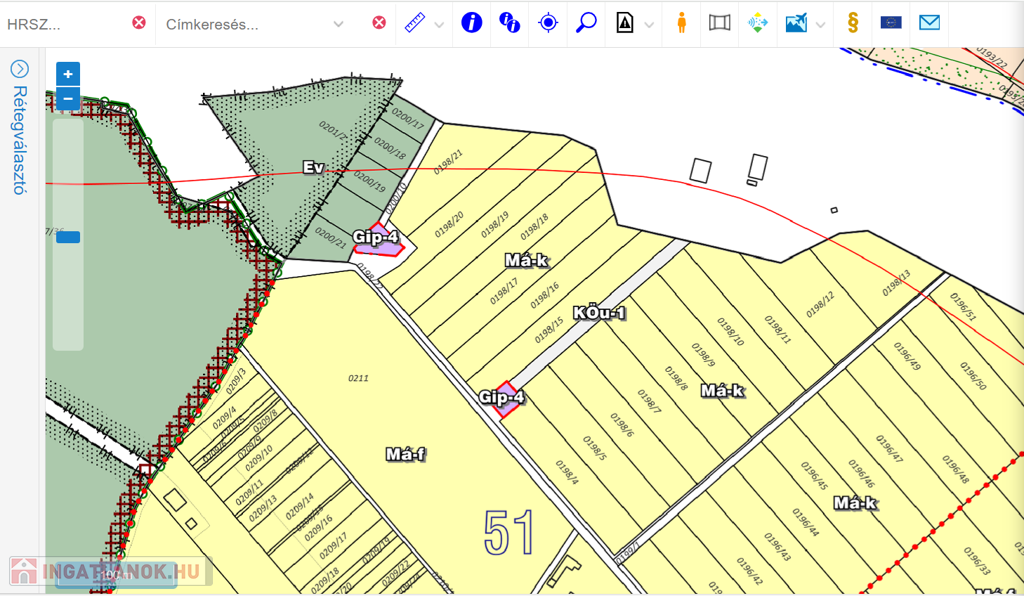Open the envelope email contact icon
This screenshot has width=1024, height=596.
pyautogui.click(x=929, y=23)
